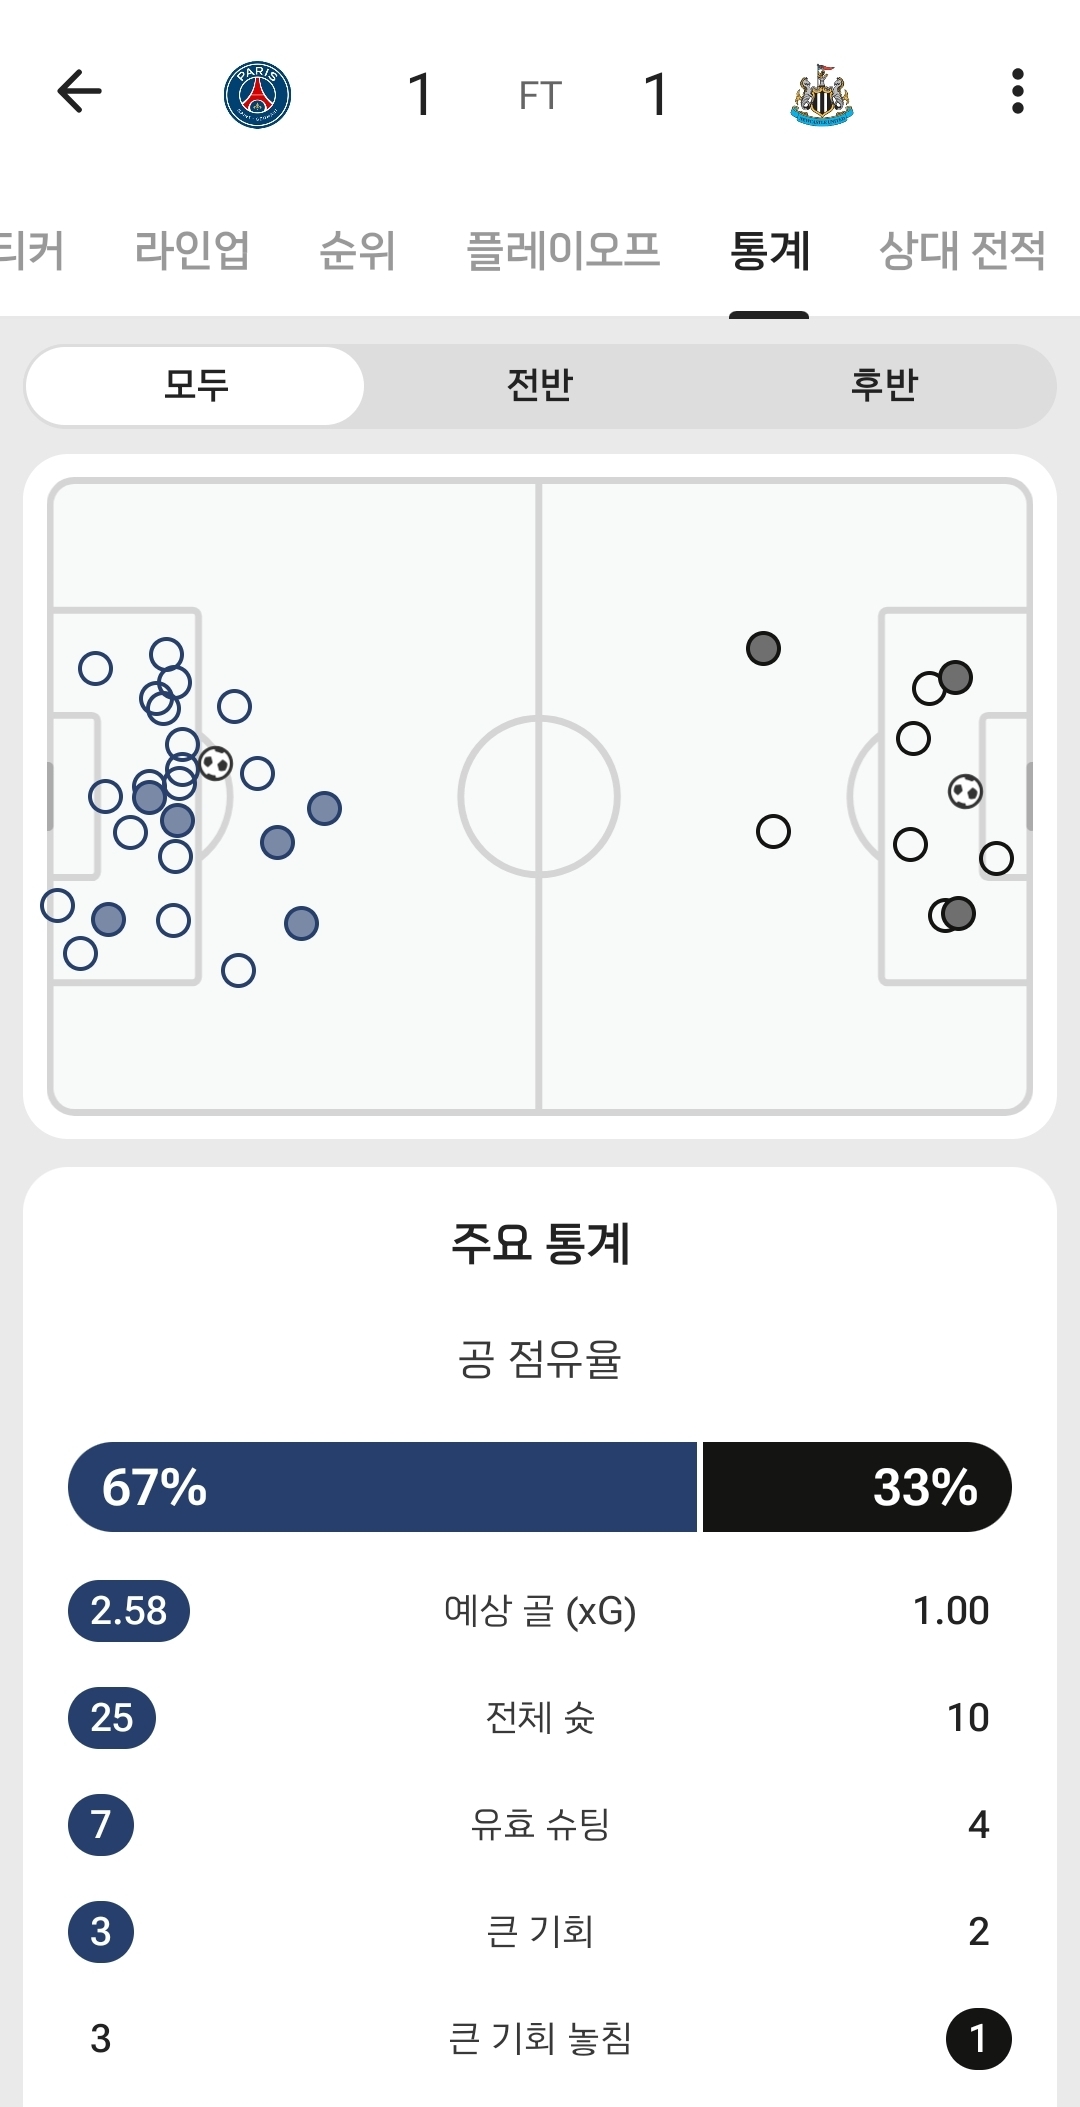Switch to 후반 (second half) stats
The image size is (1080, 2107).
[x=884, y=385]
